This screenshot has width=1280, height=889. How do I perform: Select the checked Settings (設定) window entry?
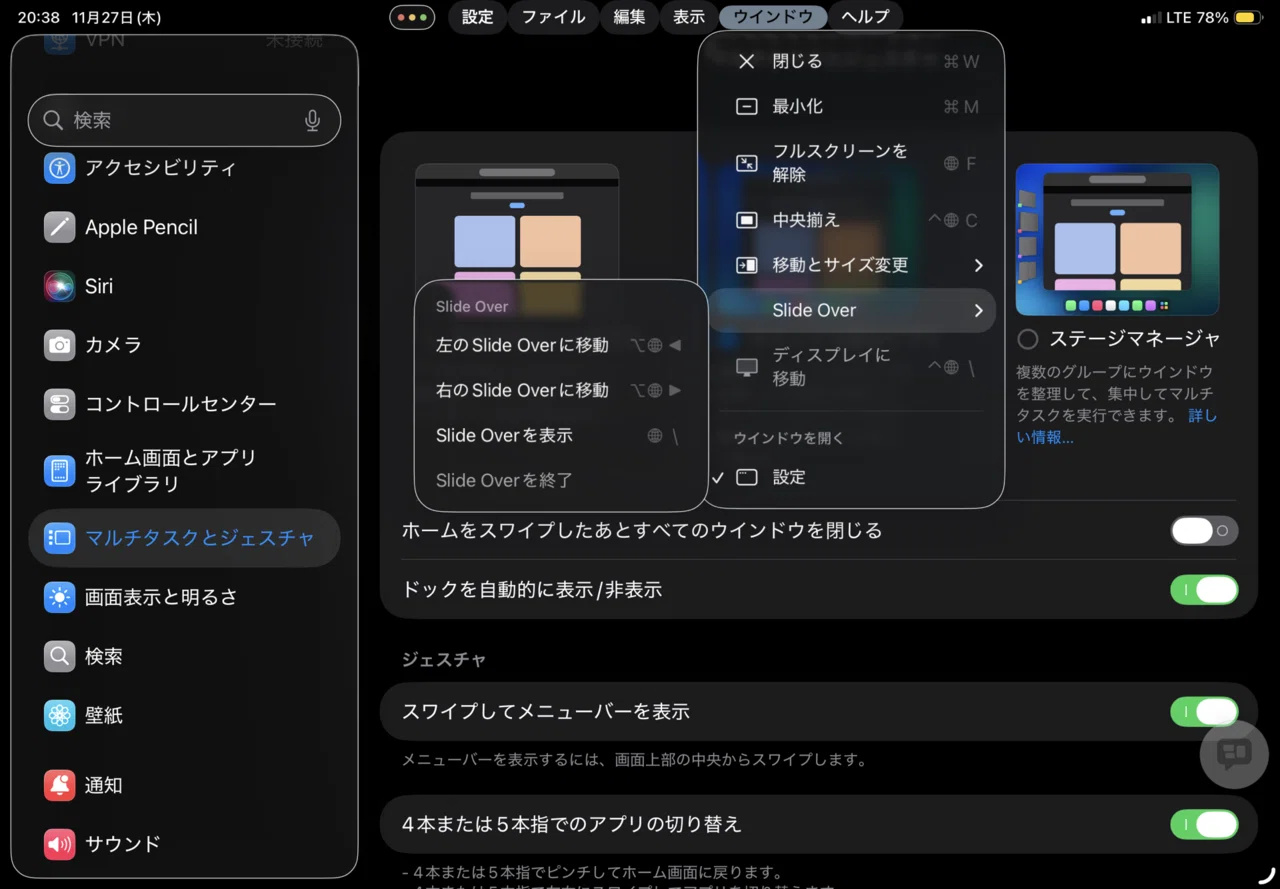[x=851, y=477]
